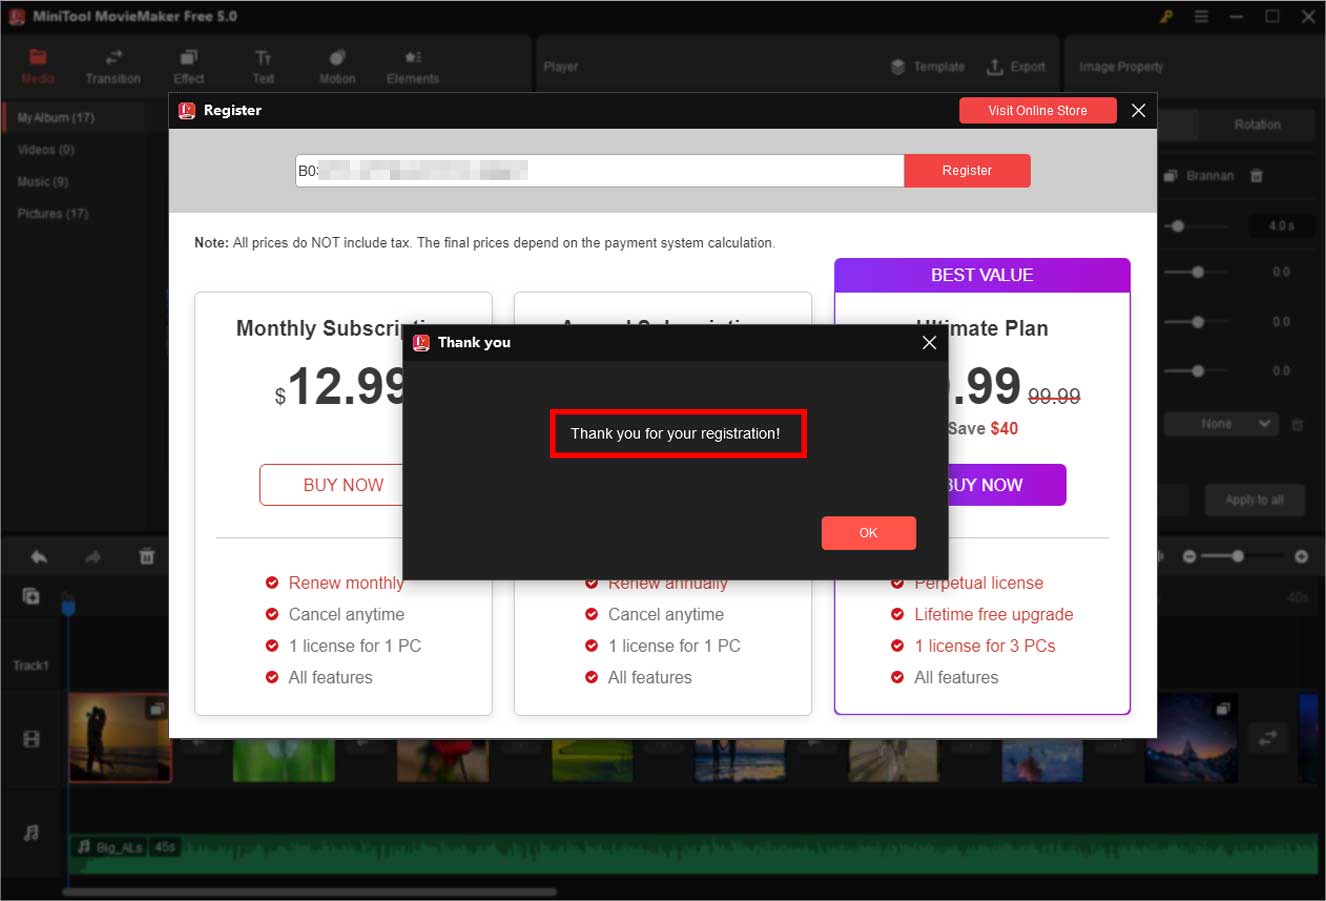Open the Effect tab
Screen dimensions: 1326x901
[188, 66]
